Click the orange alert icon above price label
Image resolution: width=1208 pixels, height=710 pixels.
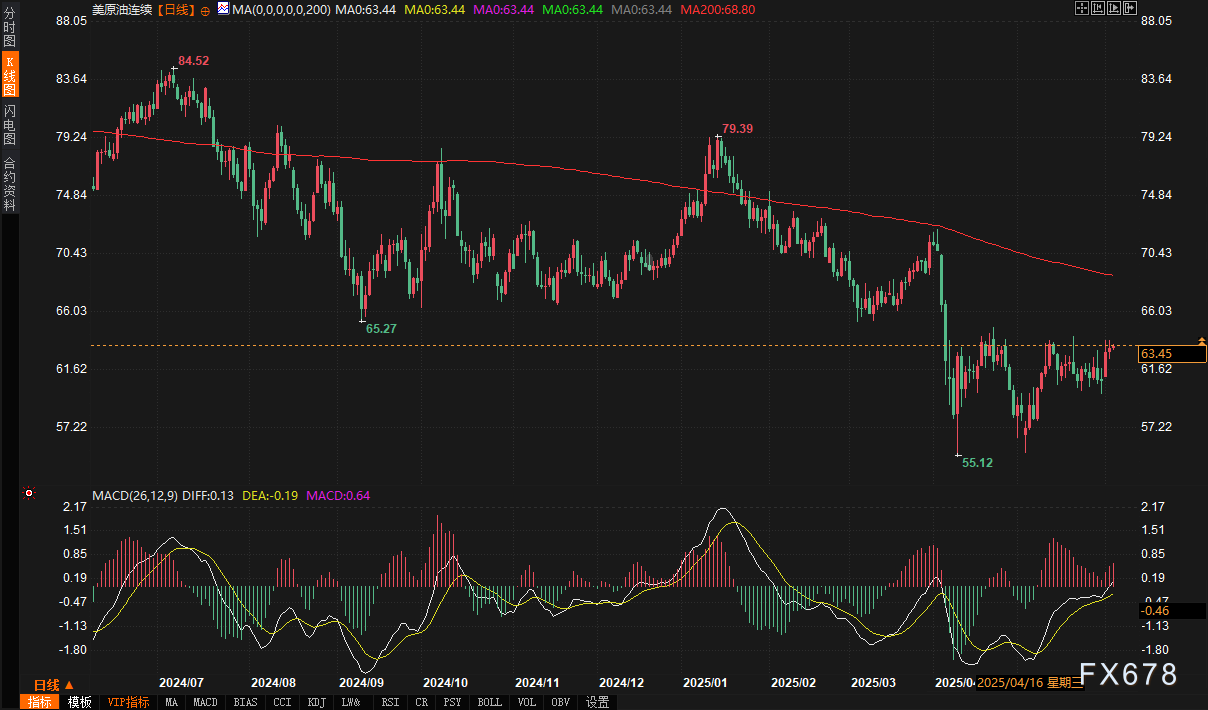click(x=1201, y=341)
